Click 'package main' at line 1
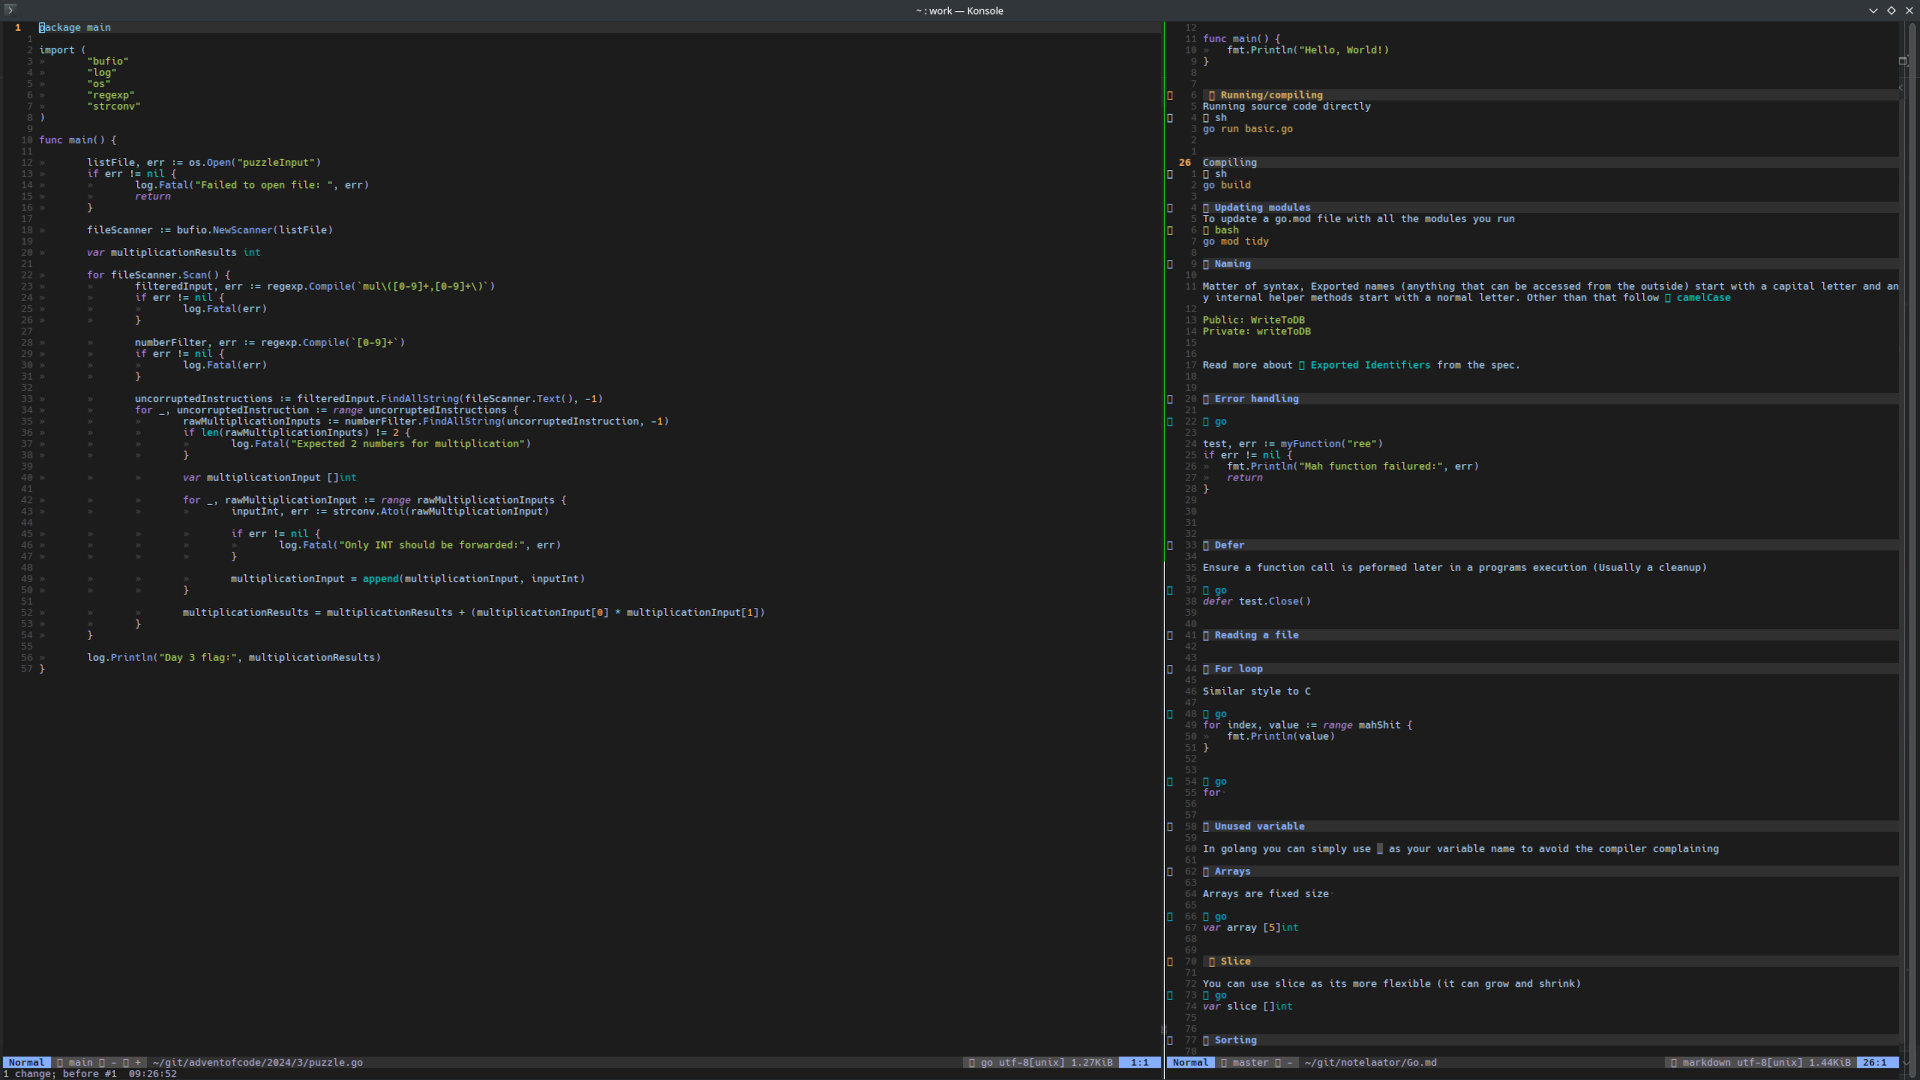Screen dimensions: 1920x1080 [75, 27]
